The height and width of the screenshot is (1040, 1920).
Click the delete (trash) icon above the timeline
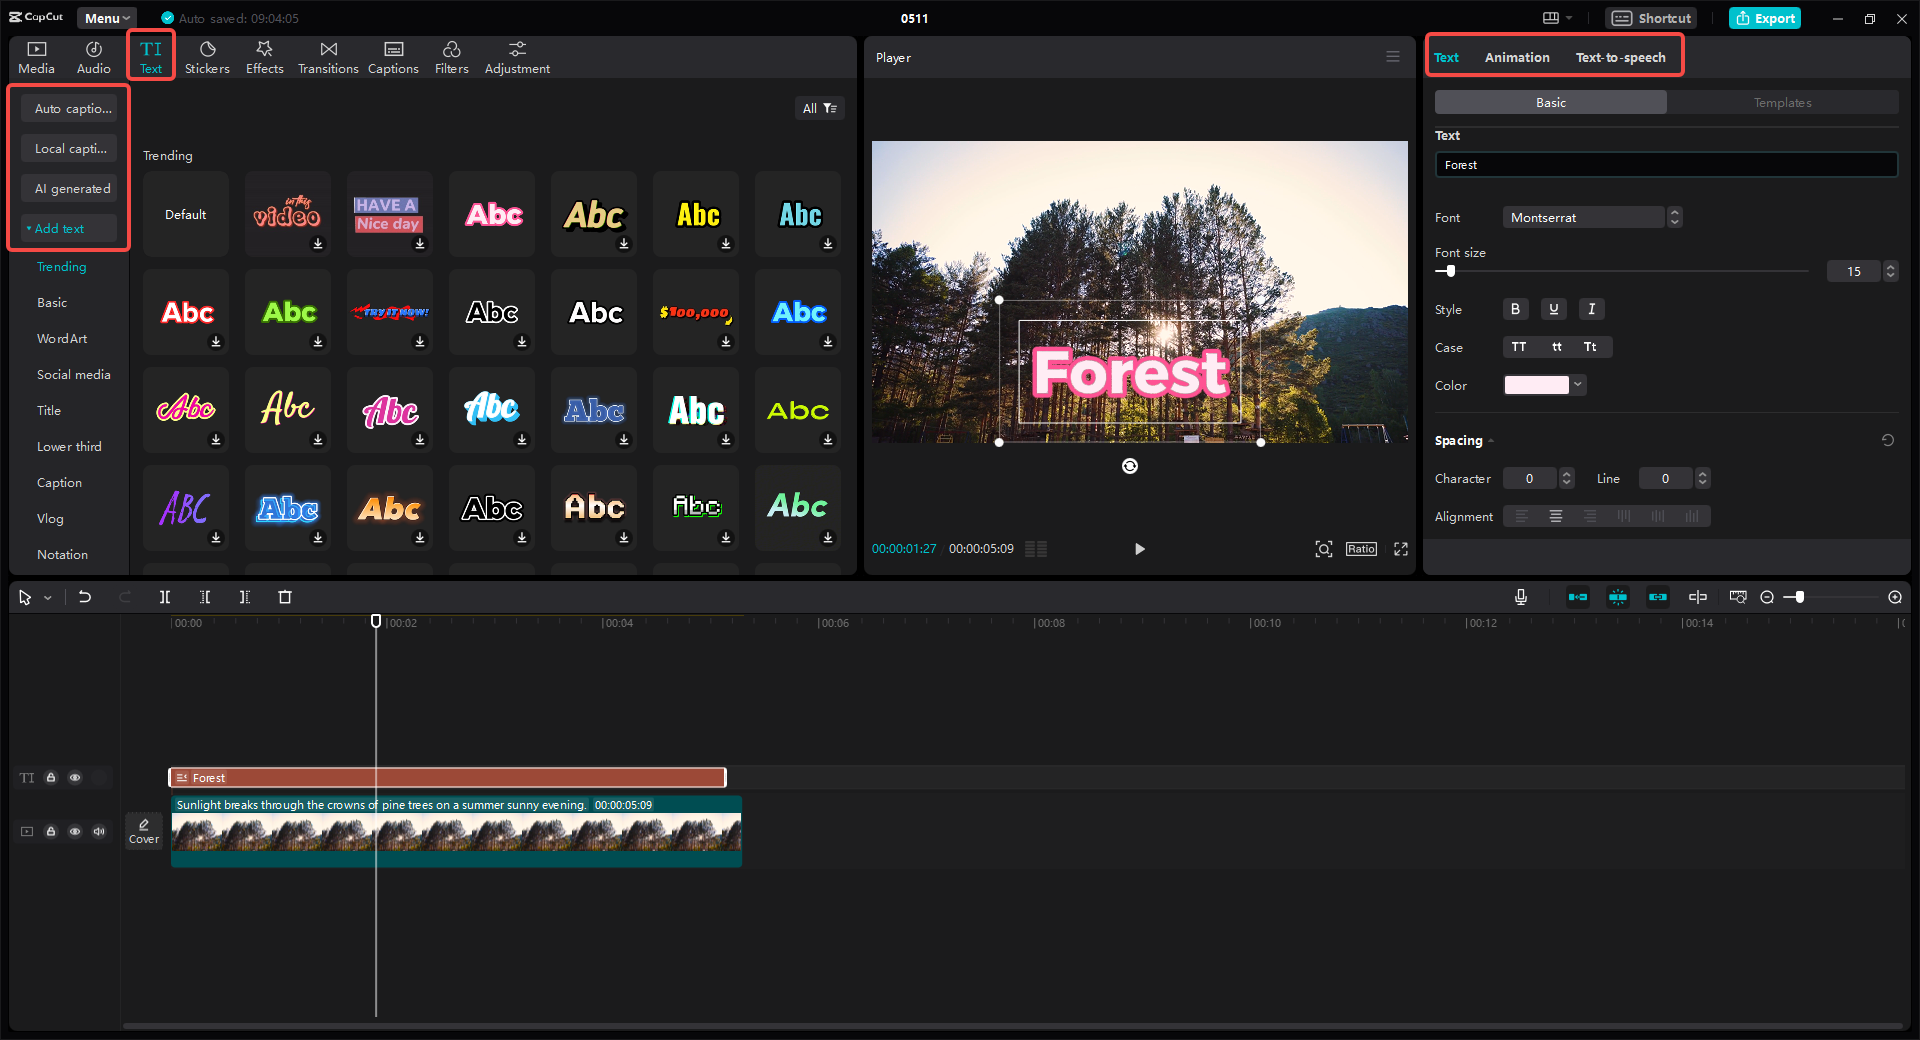[x=285, y=597]
